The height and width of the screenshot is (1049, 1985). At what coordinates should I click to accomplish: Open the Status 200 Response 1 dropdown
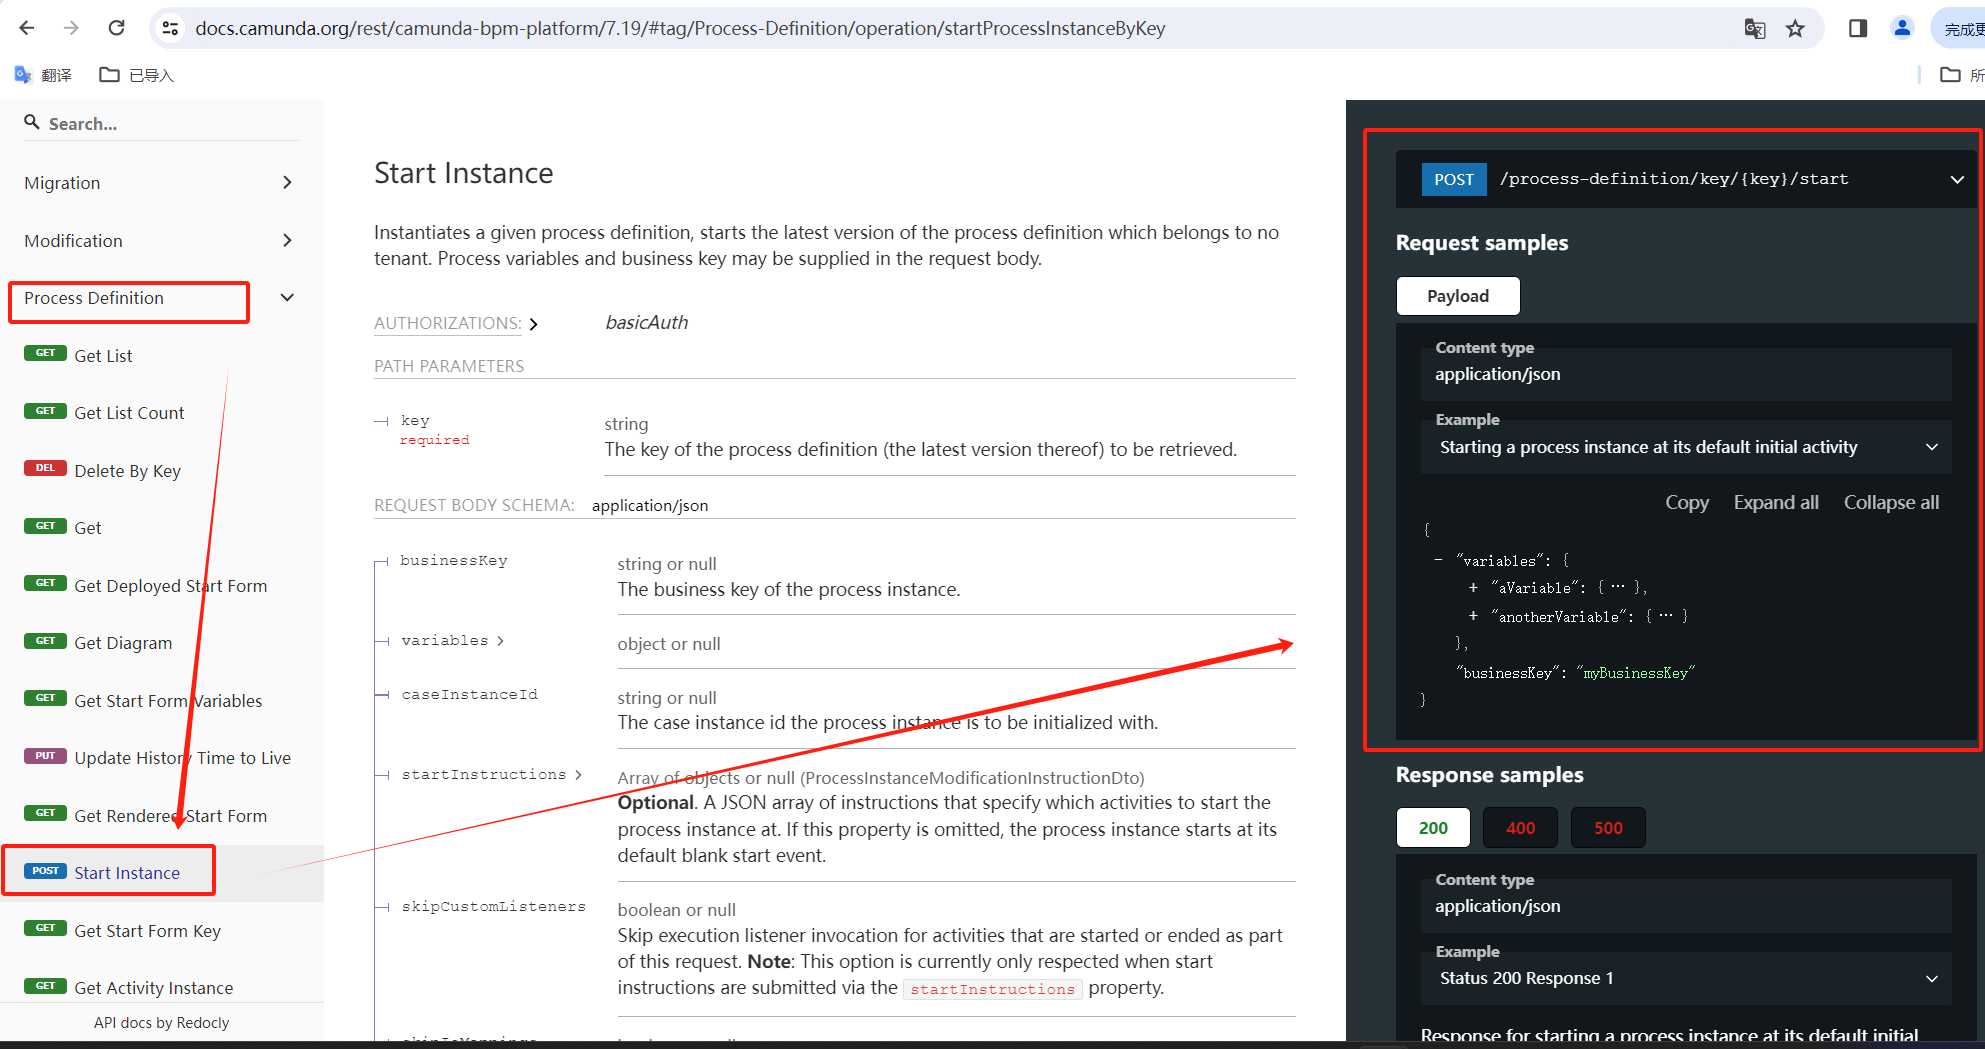coord(1686,978)
